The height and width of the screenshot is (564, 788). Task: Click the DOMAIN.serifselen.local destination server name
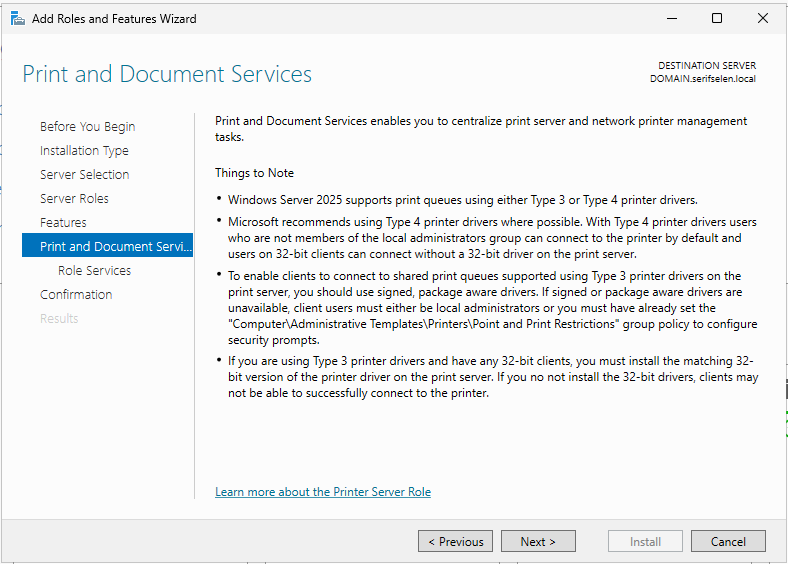pos(702,78)
